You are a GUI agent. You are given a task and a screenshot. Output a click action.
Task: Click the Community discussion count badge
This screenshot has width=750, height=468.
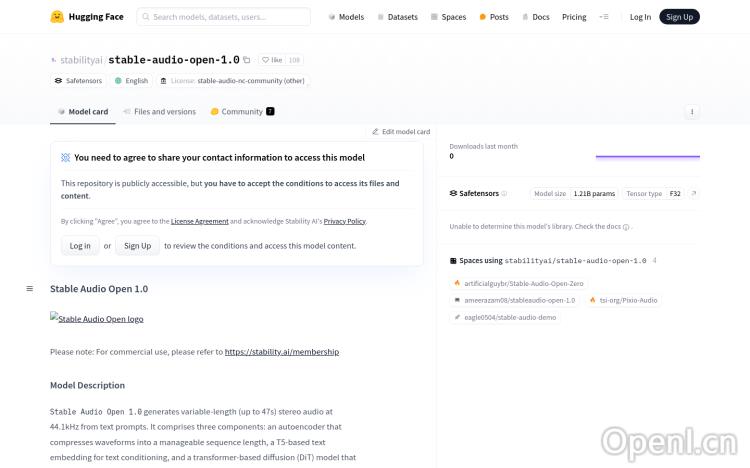pos(270,111)
